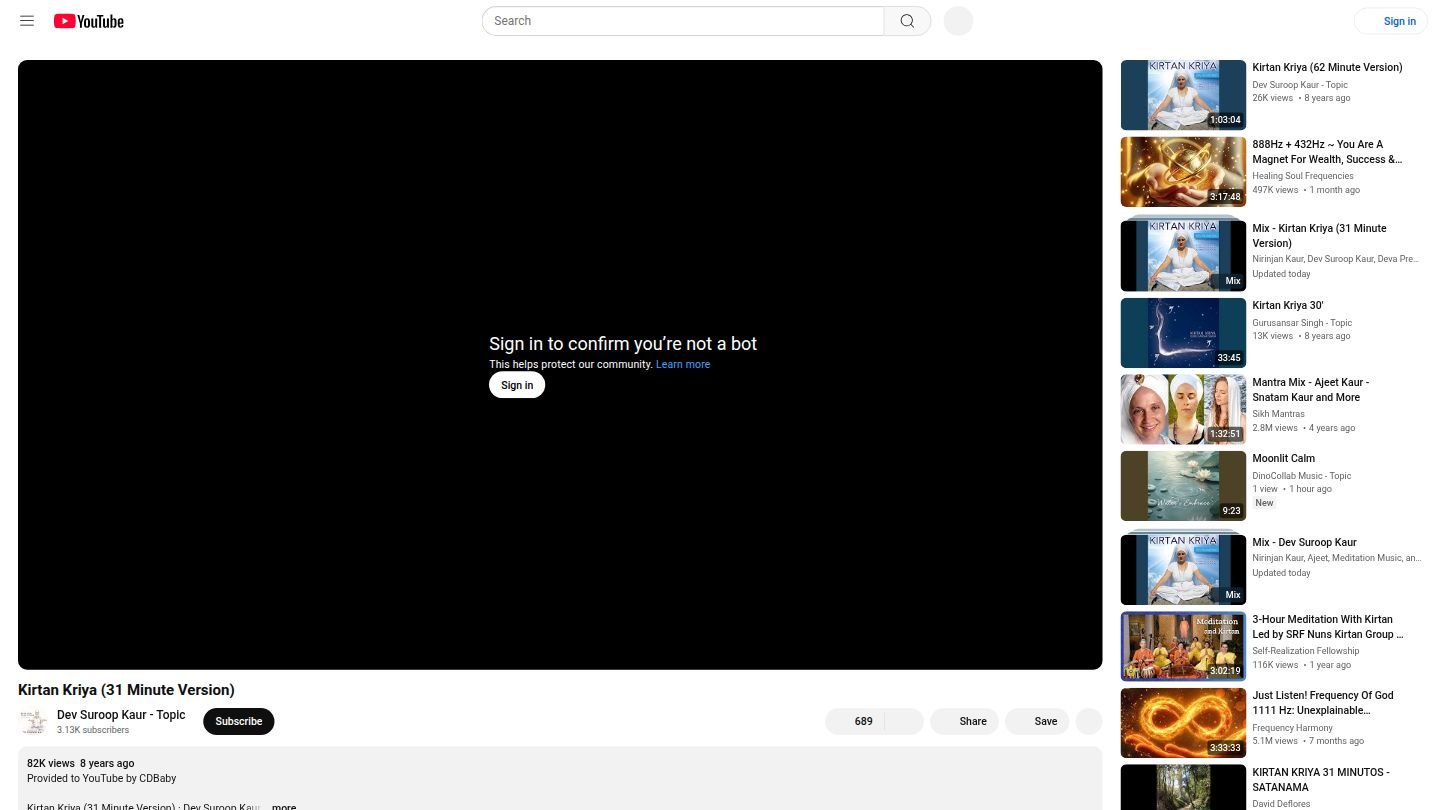Click channel name Gurusansar Singh - Topic
This screenshot has width=1440, height=810.
click(1302, 323)
